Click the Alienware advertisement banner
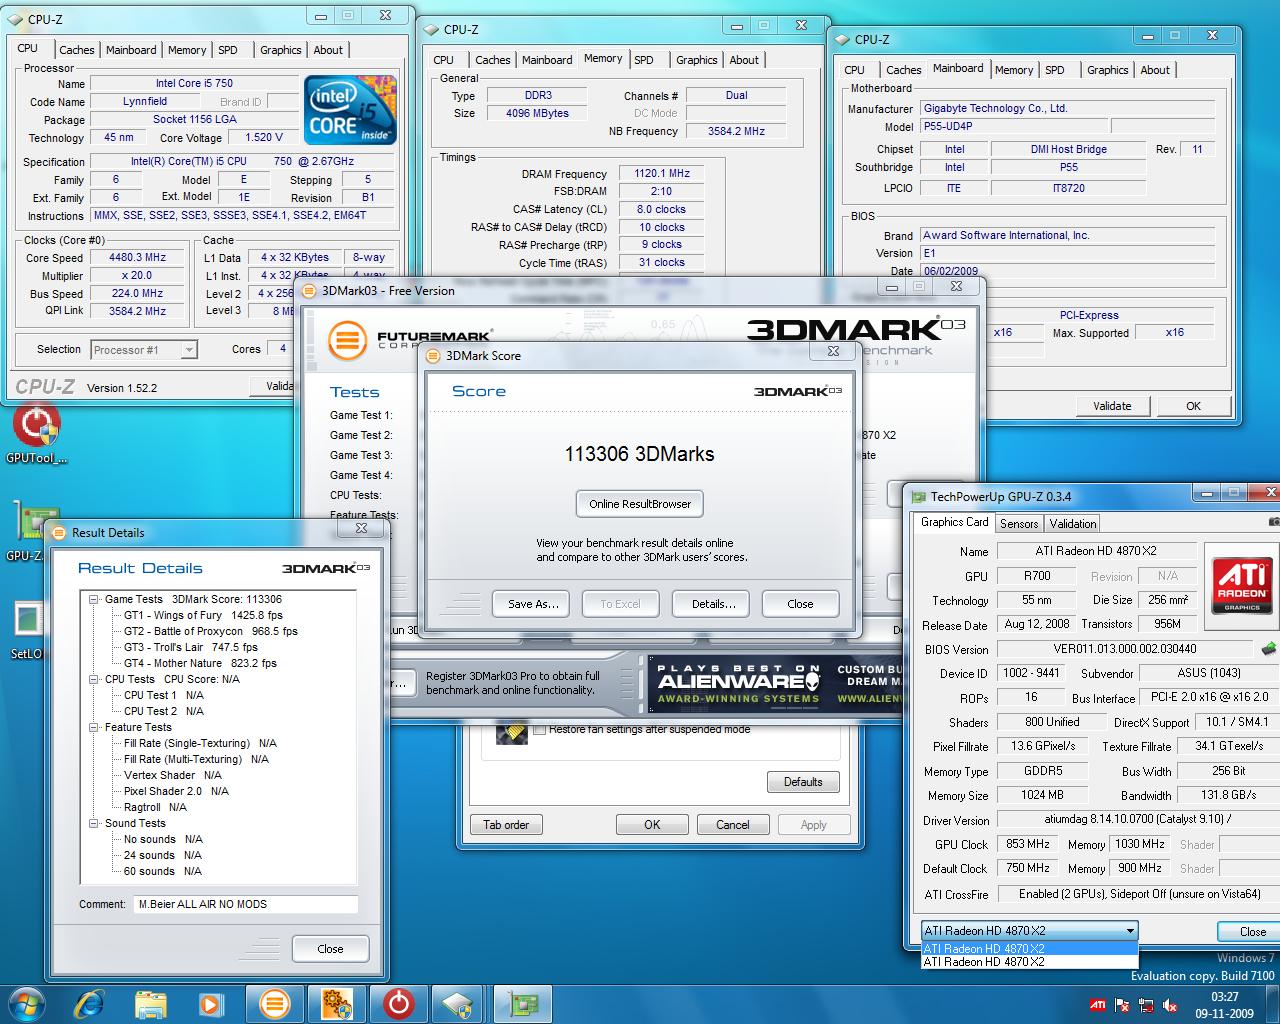The image size is (1280, 1024). (x=774, y=684)
